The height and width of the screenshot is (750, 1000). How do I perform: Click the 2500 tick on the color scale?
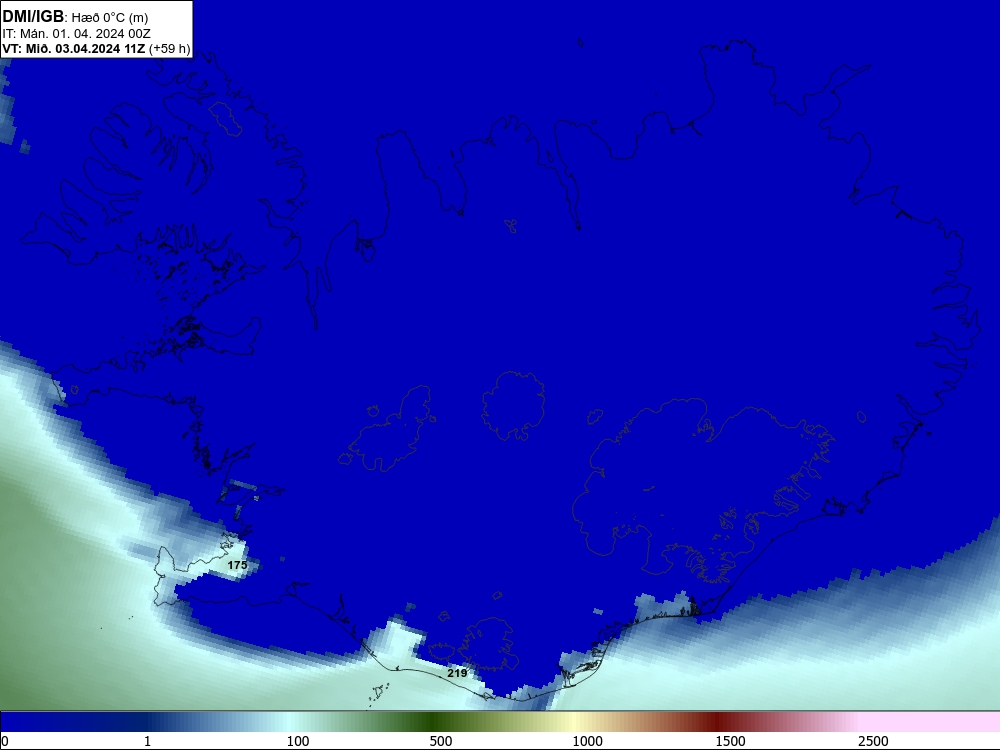click(x=873, y=741)
